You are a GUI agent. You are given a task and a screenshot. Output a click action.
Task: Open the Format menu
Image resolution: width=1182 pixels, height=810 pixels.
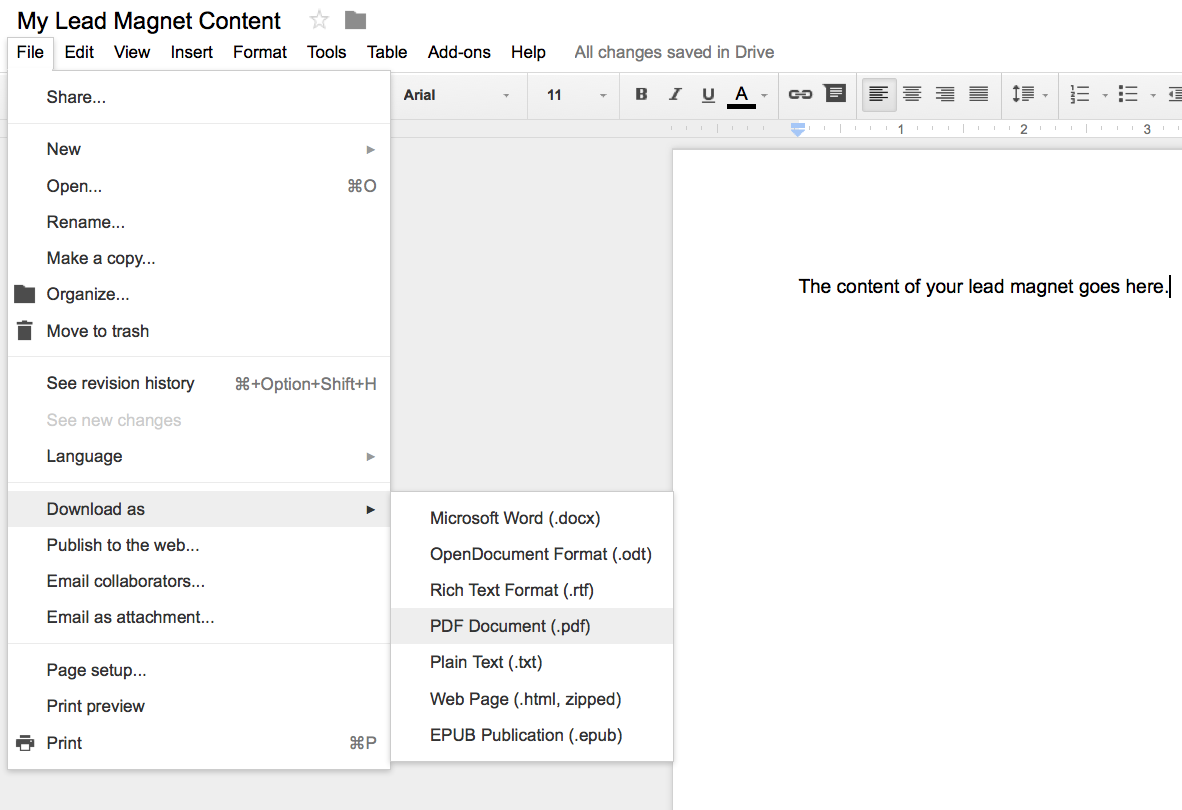260,53
